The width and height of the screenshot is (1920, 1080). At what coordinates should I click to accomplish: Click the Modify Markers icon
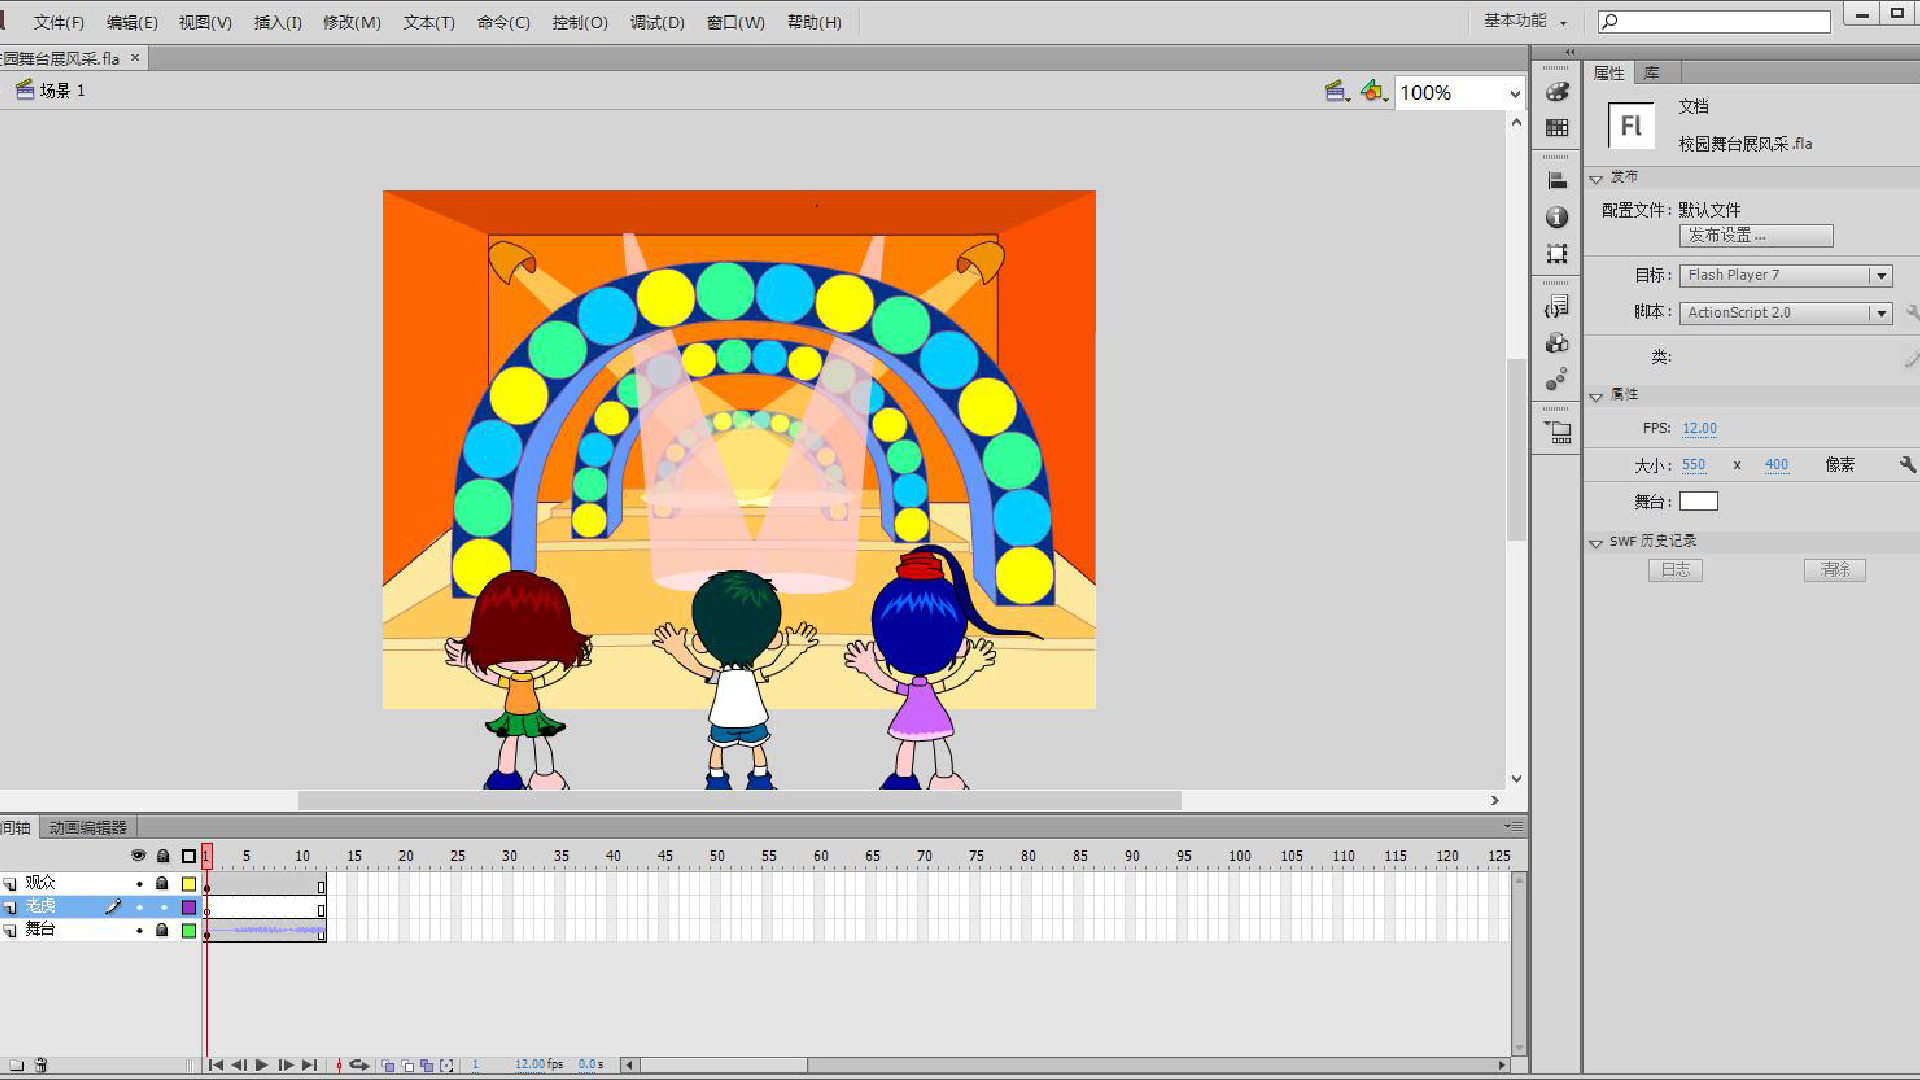pyautogui.click(x=447, y=1065)
